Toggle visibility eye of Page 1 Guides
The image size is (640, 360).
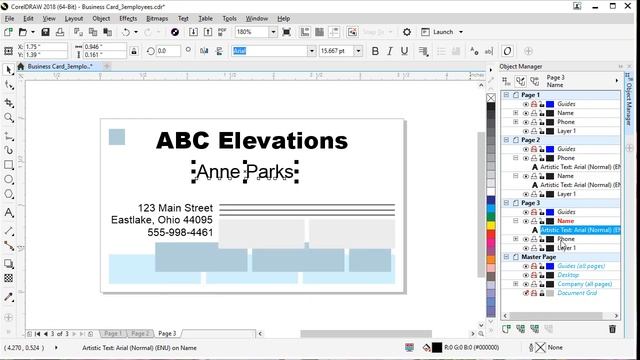point(526,104)
